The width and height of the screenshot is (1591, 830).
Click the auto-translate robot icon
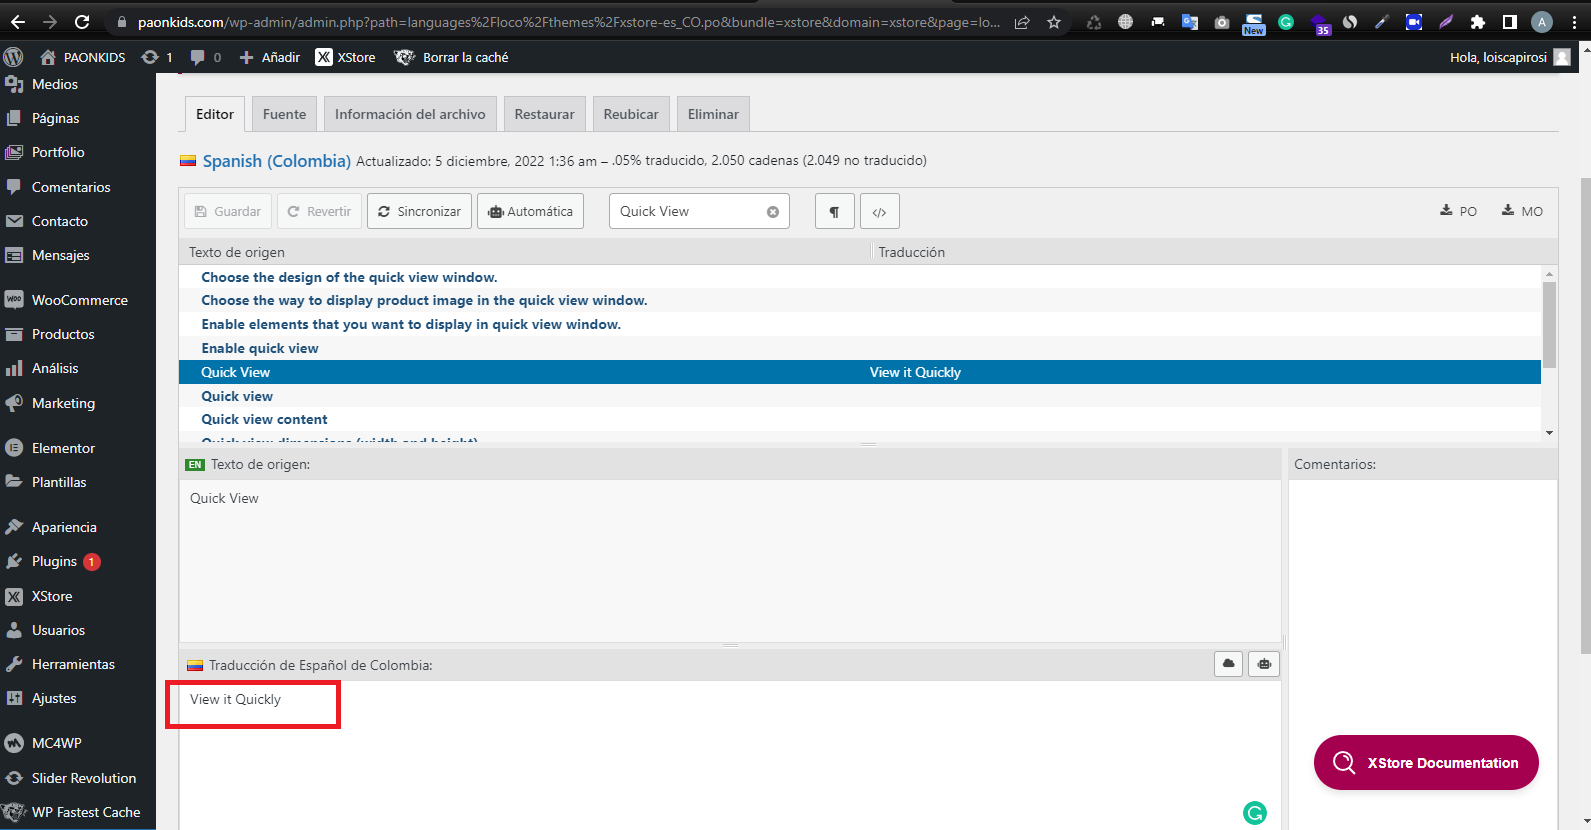tap(1264, 664)
